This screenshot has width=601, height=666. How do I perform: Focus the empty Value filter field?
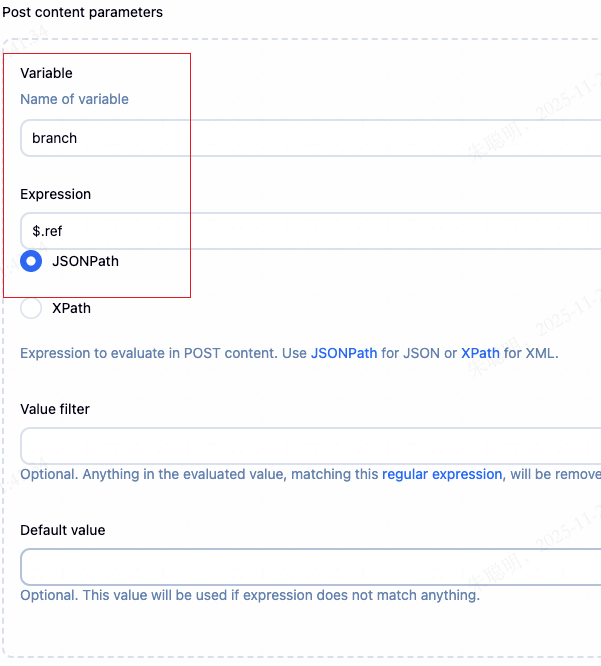[x=300, y=446]
